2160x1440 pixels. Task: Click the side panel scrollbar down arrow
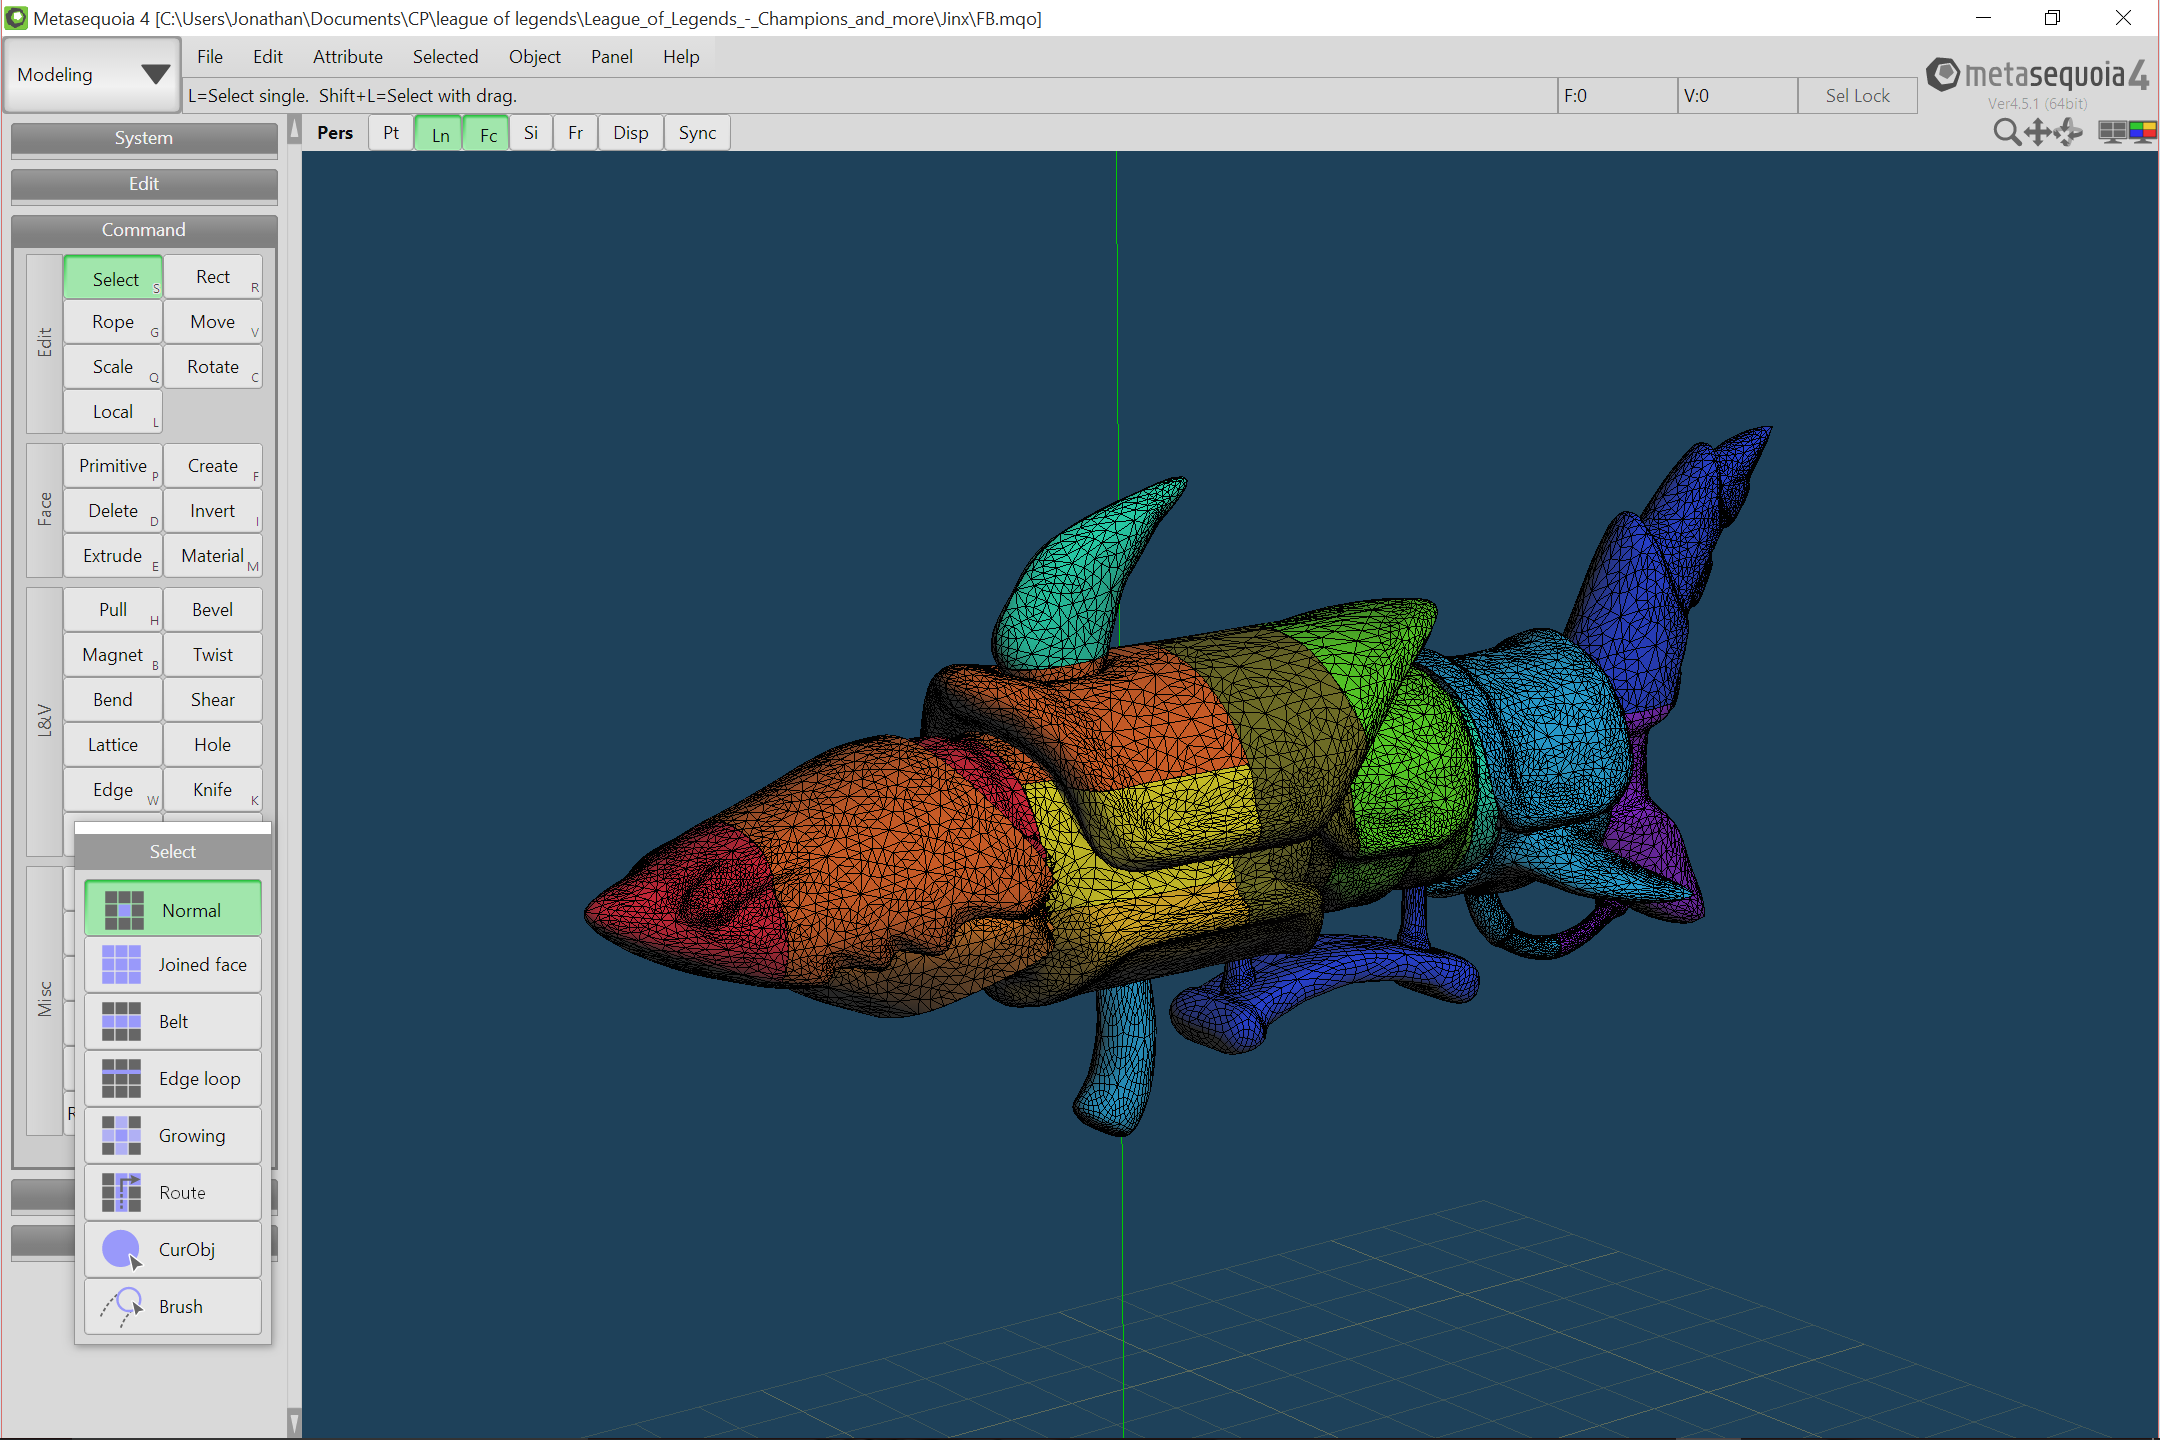click(294, 1422)
